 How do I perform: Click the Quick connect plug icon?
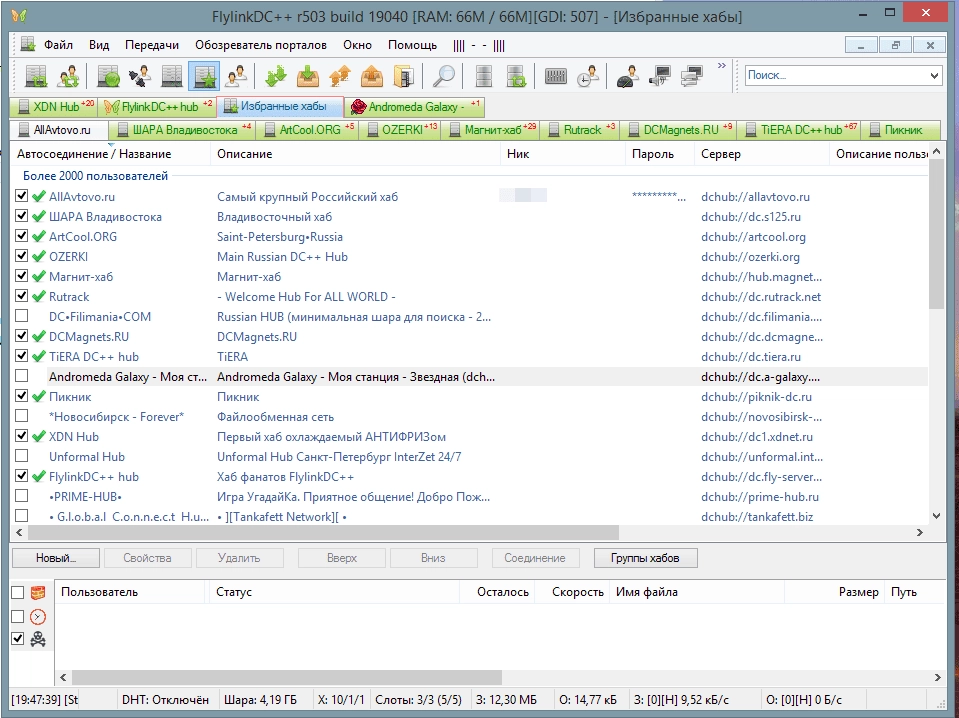(x=140, y=76)
